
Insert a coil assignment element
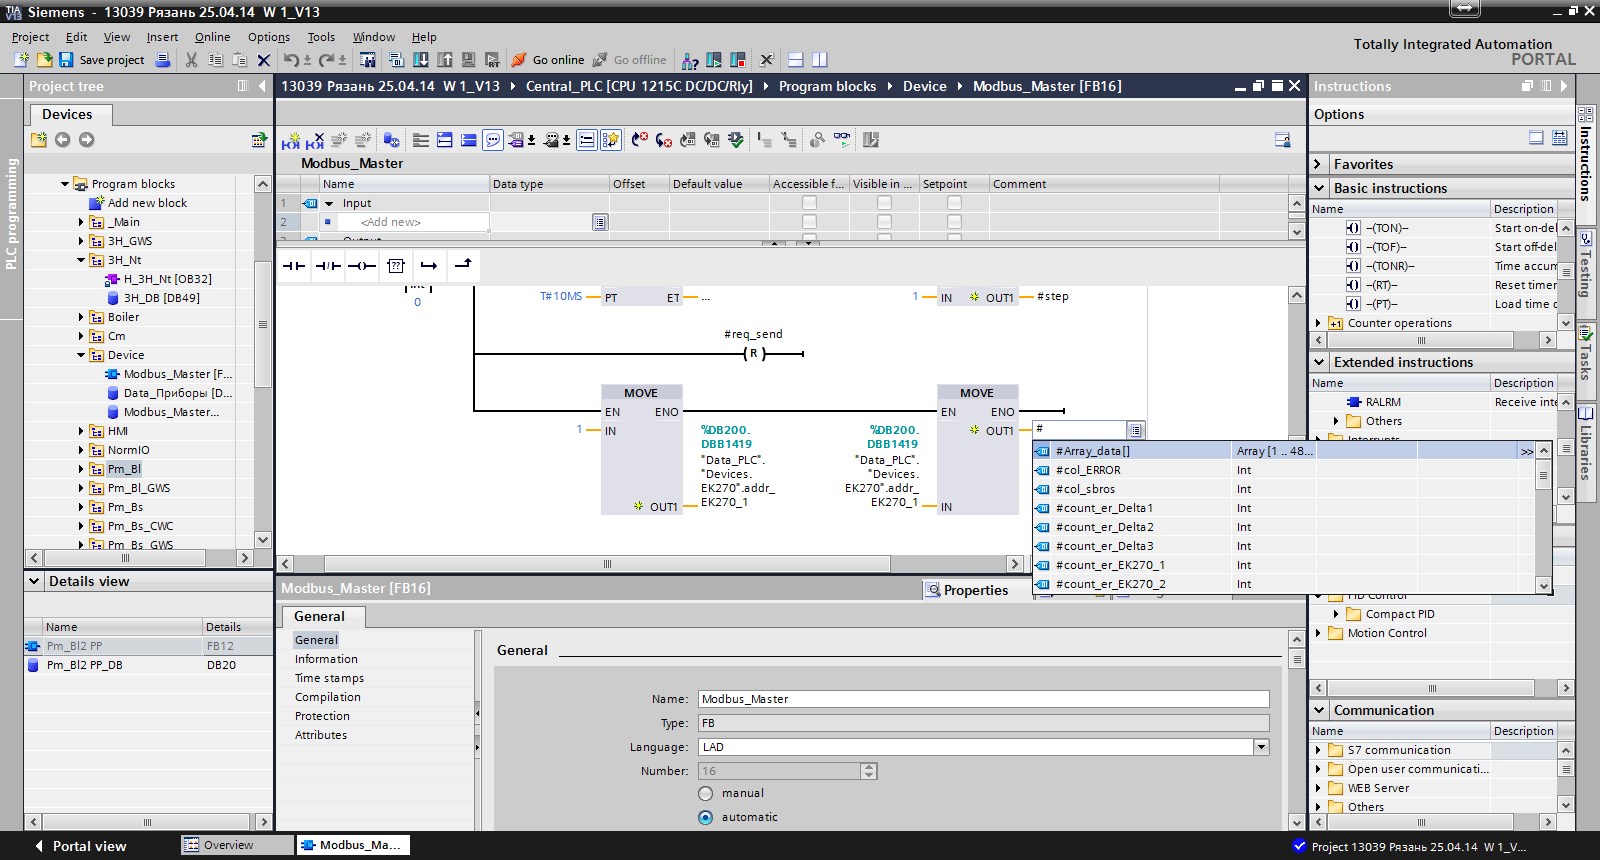pyautogui.click(x=362, y=266)
